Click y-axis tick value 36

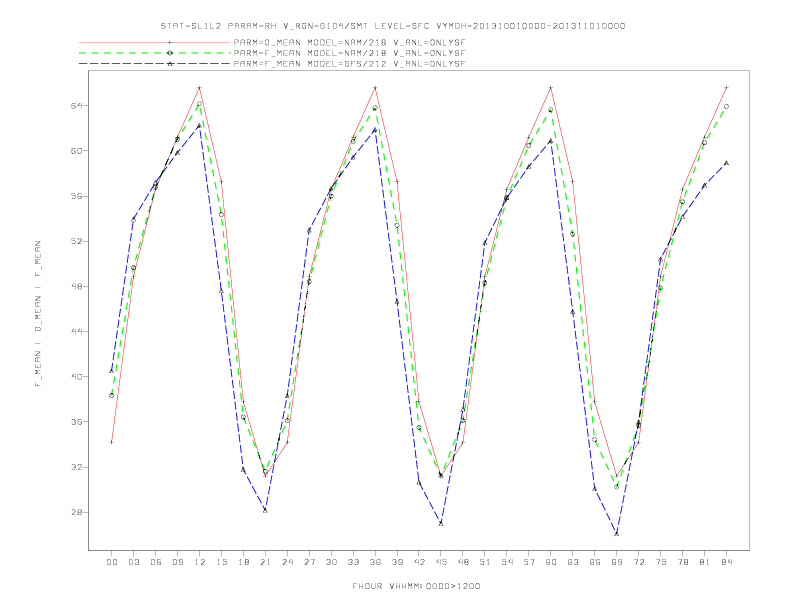click(x=77, y=422)
